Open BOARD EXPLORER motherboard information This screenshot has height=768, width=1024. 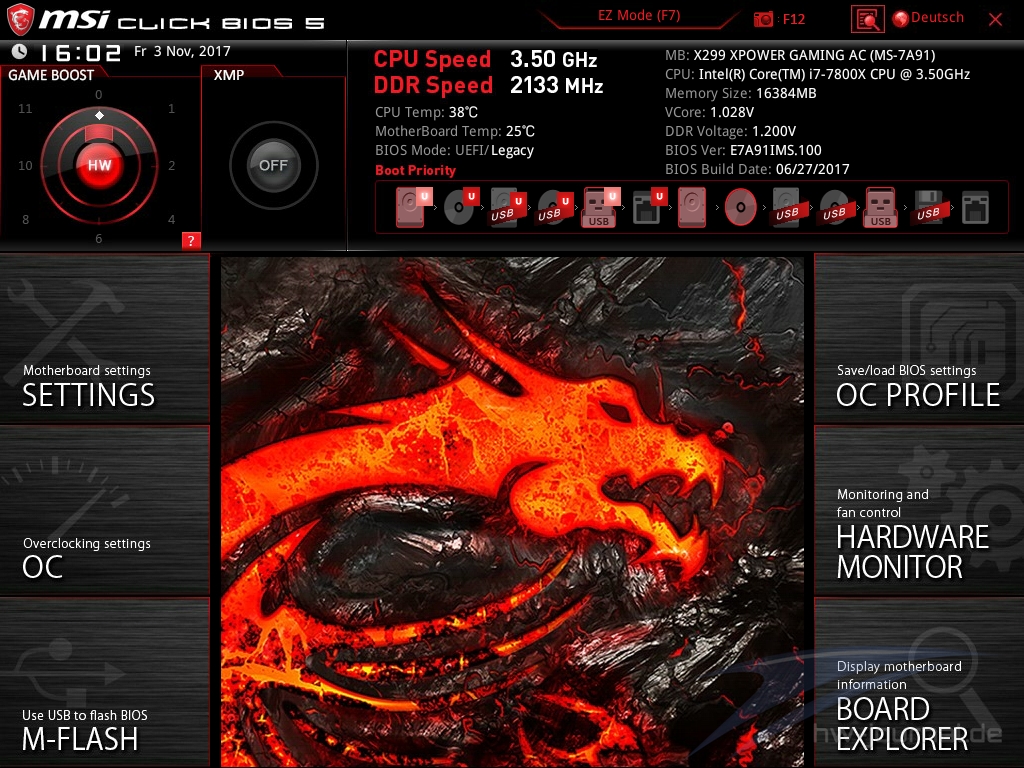[919, 682]
